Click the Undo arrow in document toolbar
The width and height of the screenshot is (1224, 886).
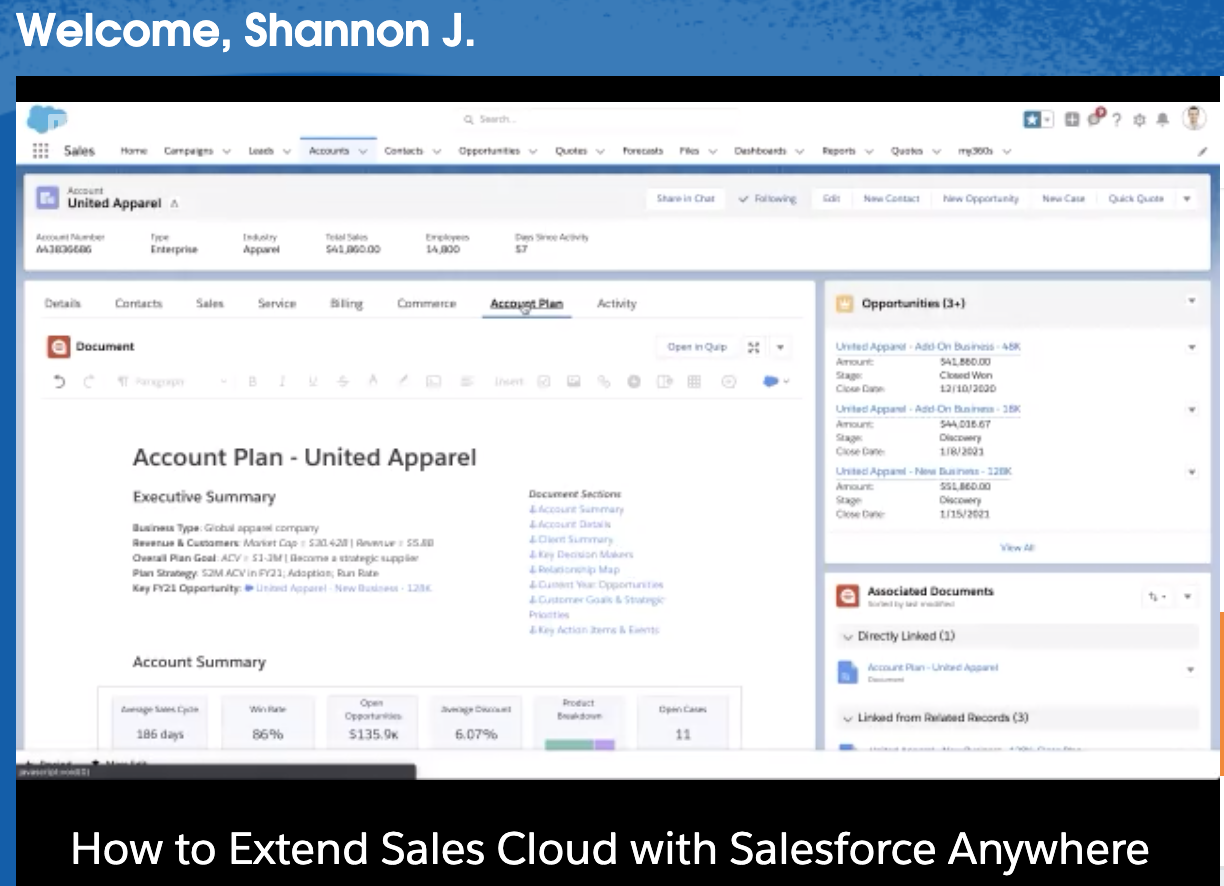[60, 381]
